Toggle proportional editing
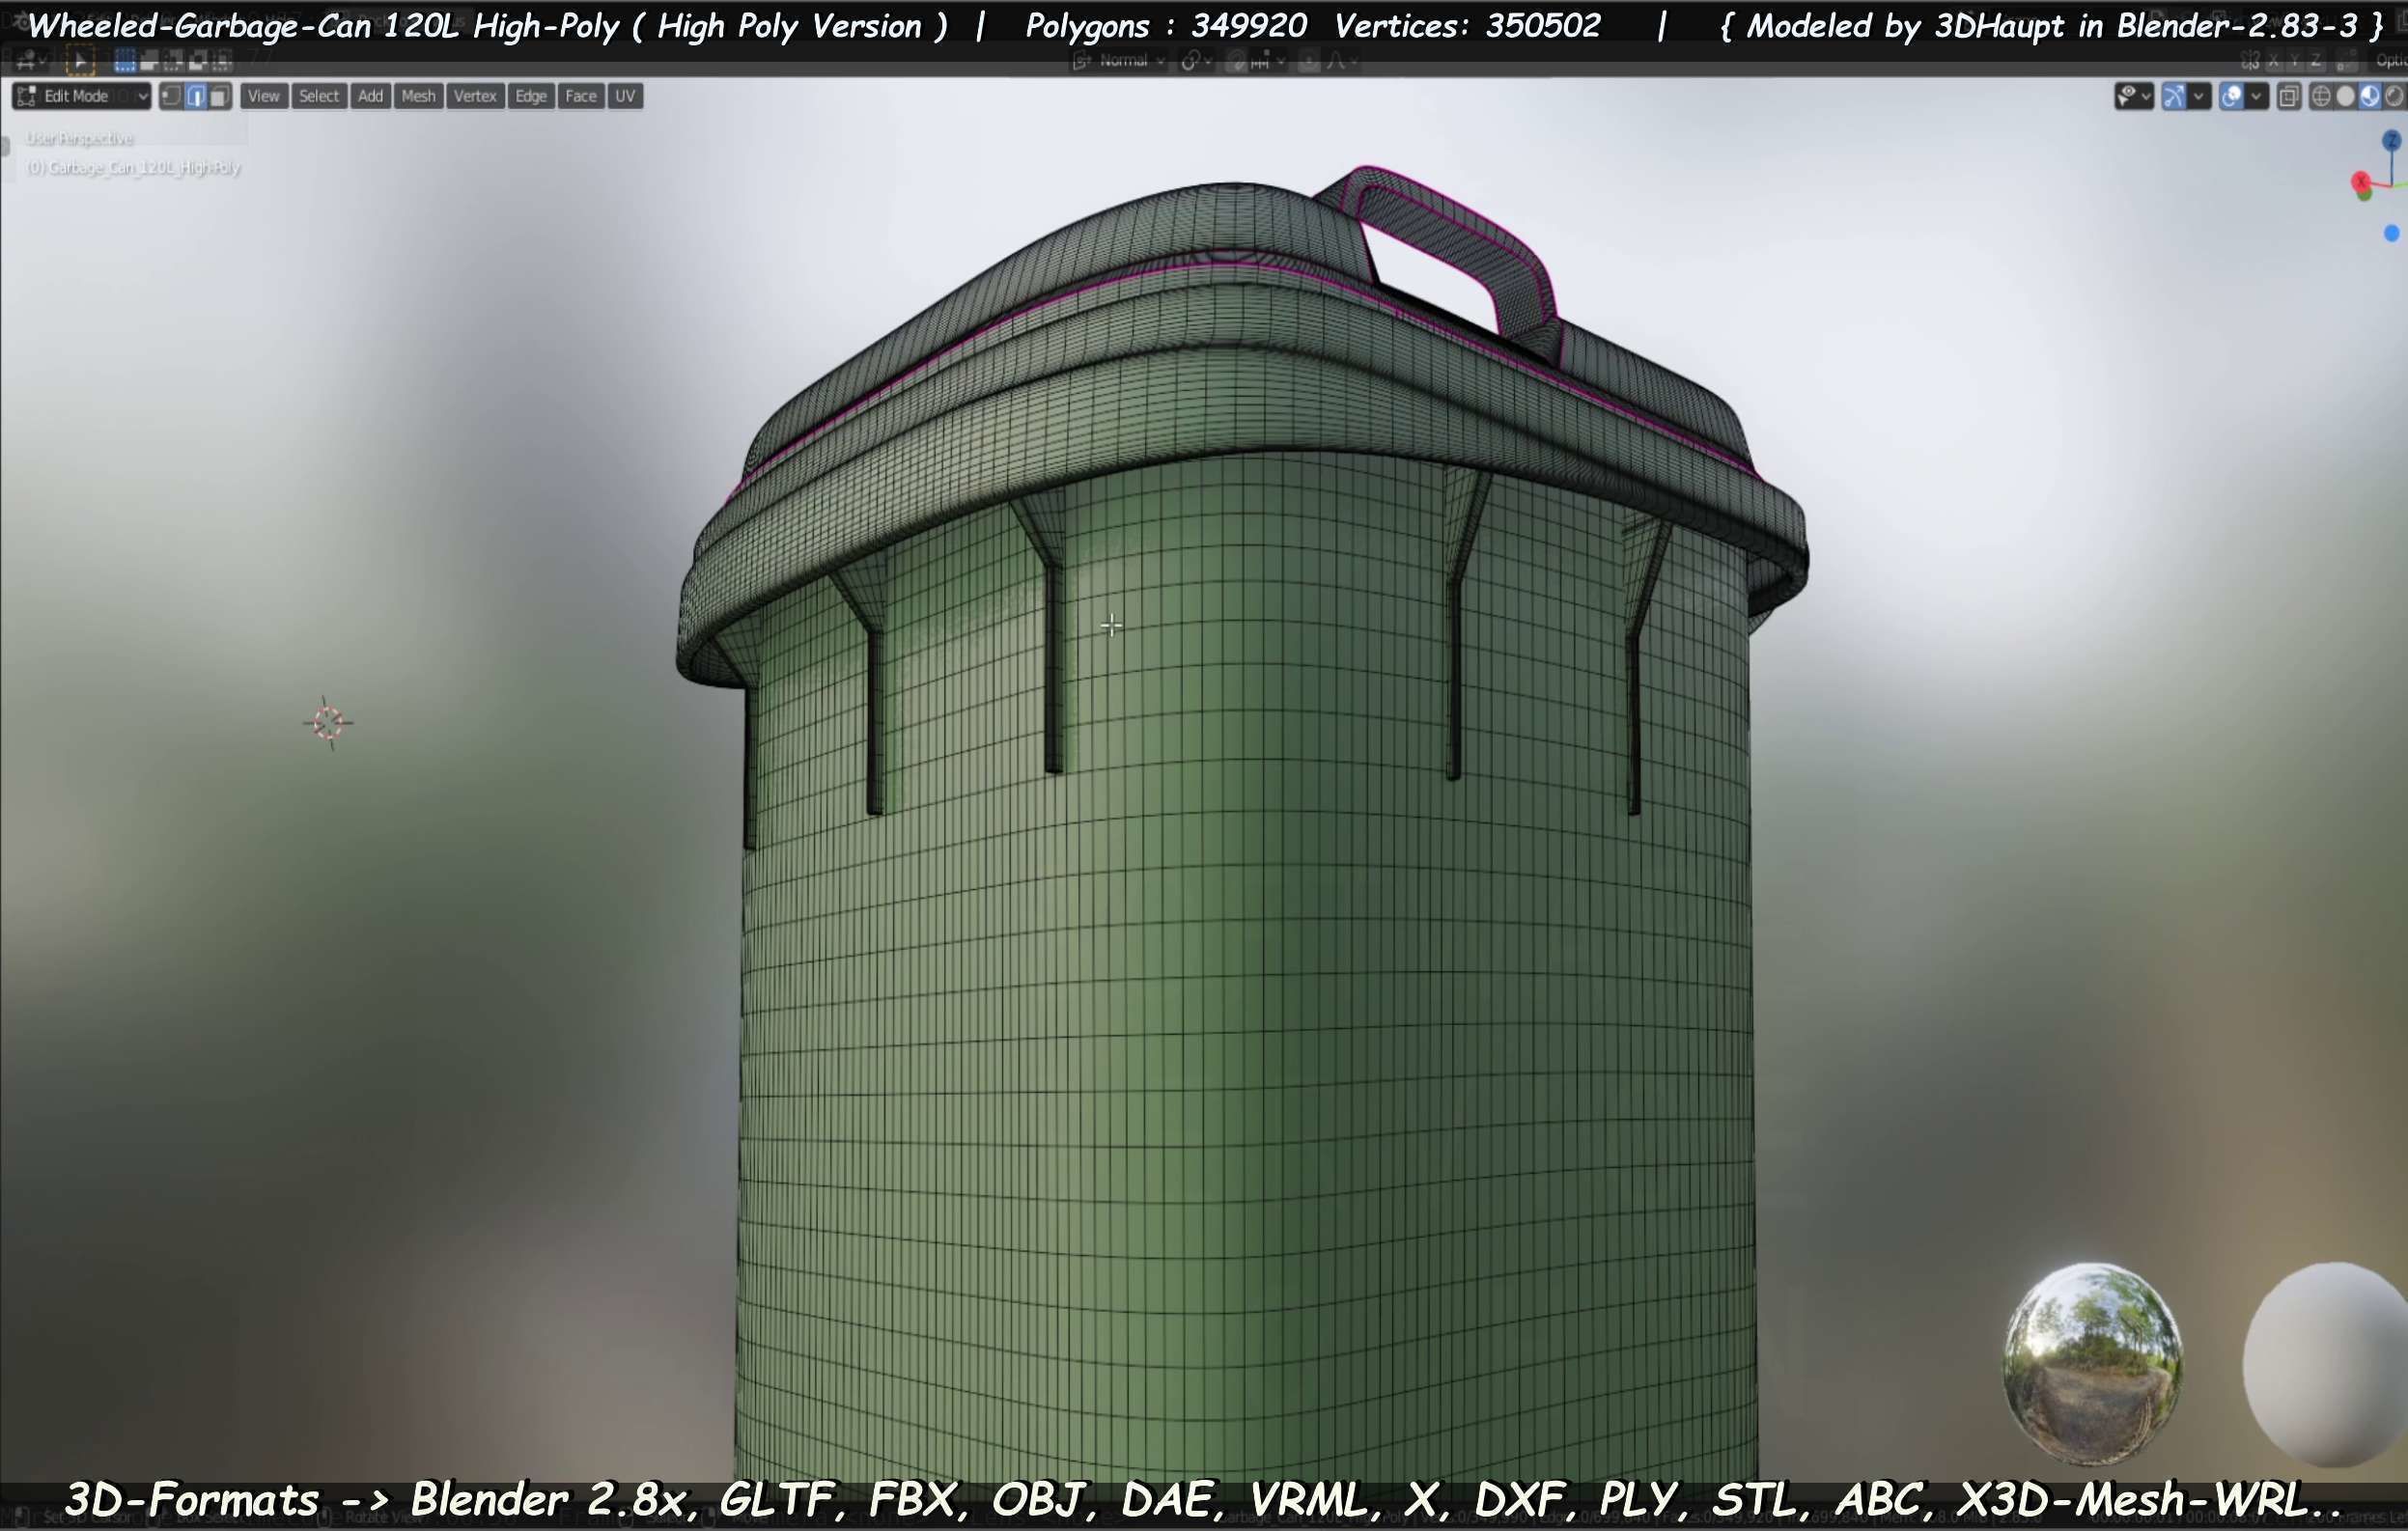This screenshot has width=2408, height=1531. click(x=1309, y=62)
